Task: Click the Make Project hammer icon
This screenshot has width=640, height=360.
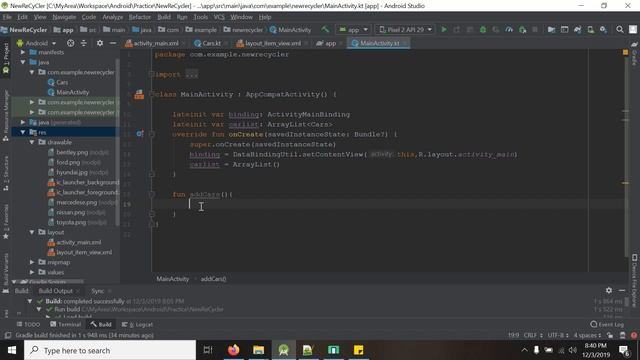Action: coord(325,29)
